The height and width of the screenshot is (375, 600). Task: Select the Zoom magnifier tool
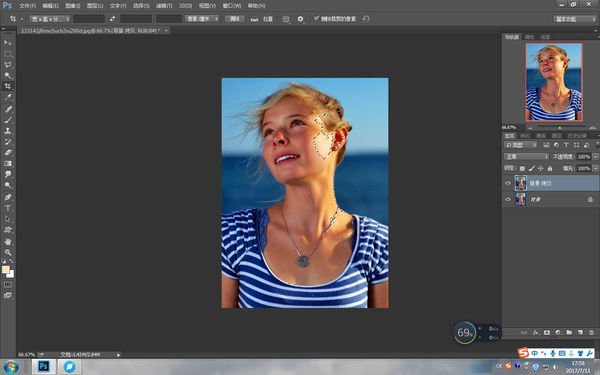tap(8, 253)
